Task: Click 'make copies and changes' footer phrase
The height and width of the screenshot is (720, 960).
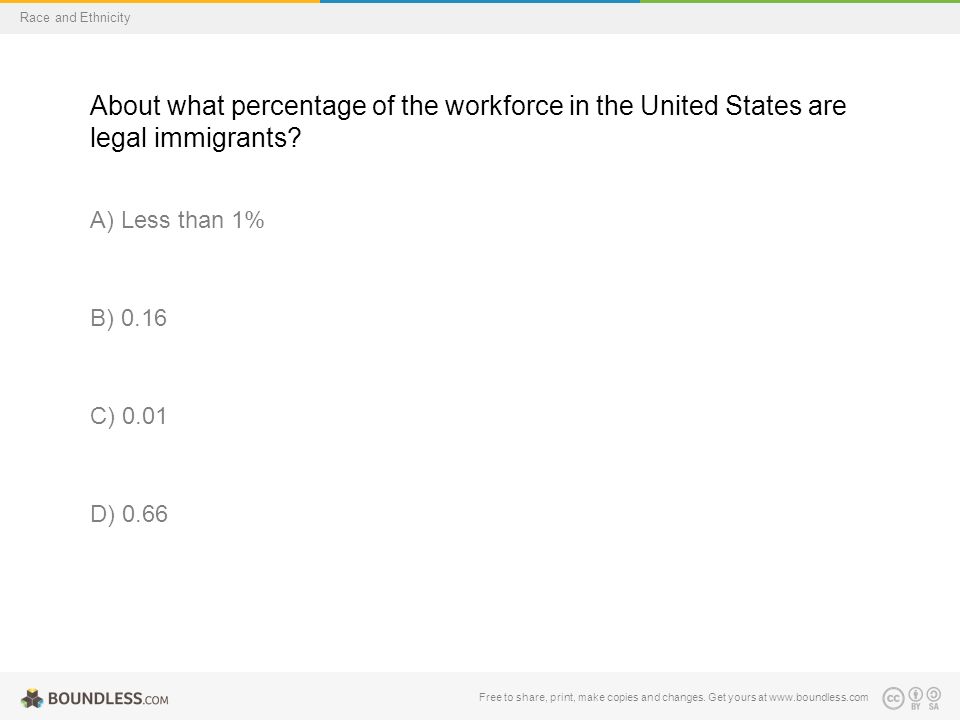Action: pos(641,697)
